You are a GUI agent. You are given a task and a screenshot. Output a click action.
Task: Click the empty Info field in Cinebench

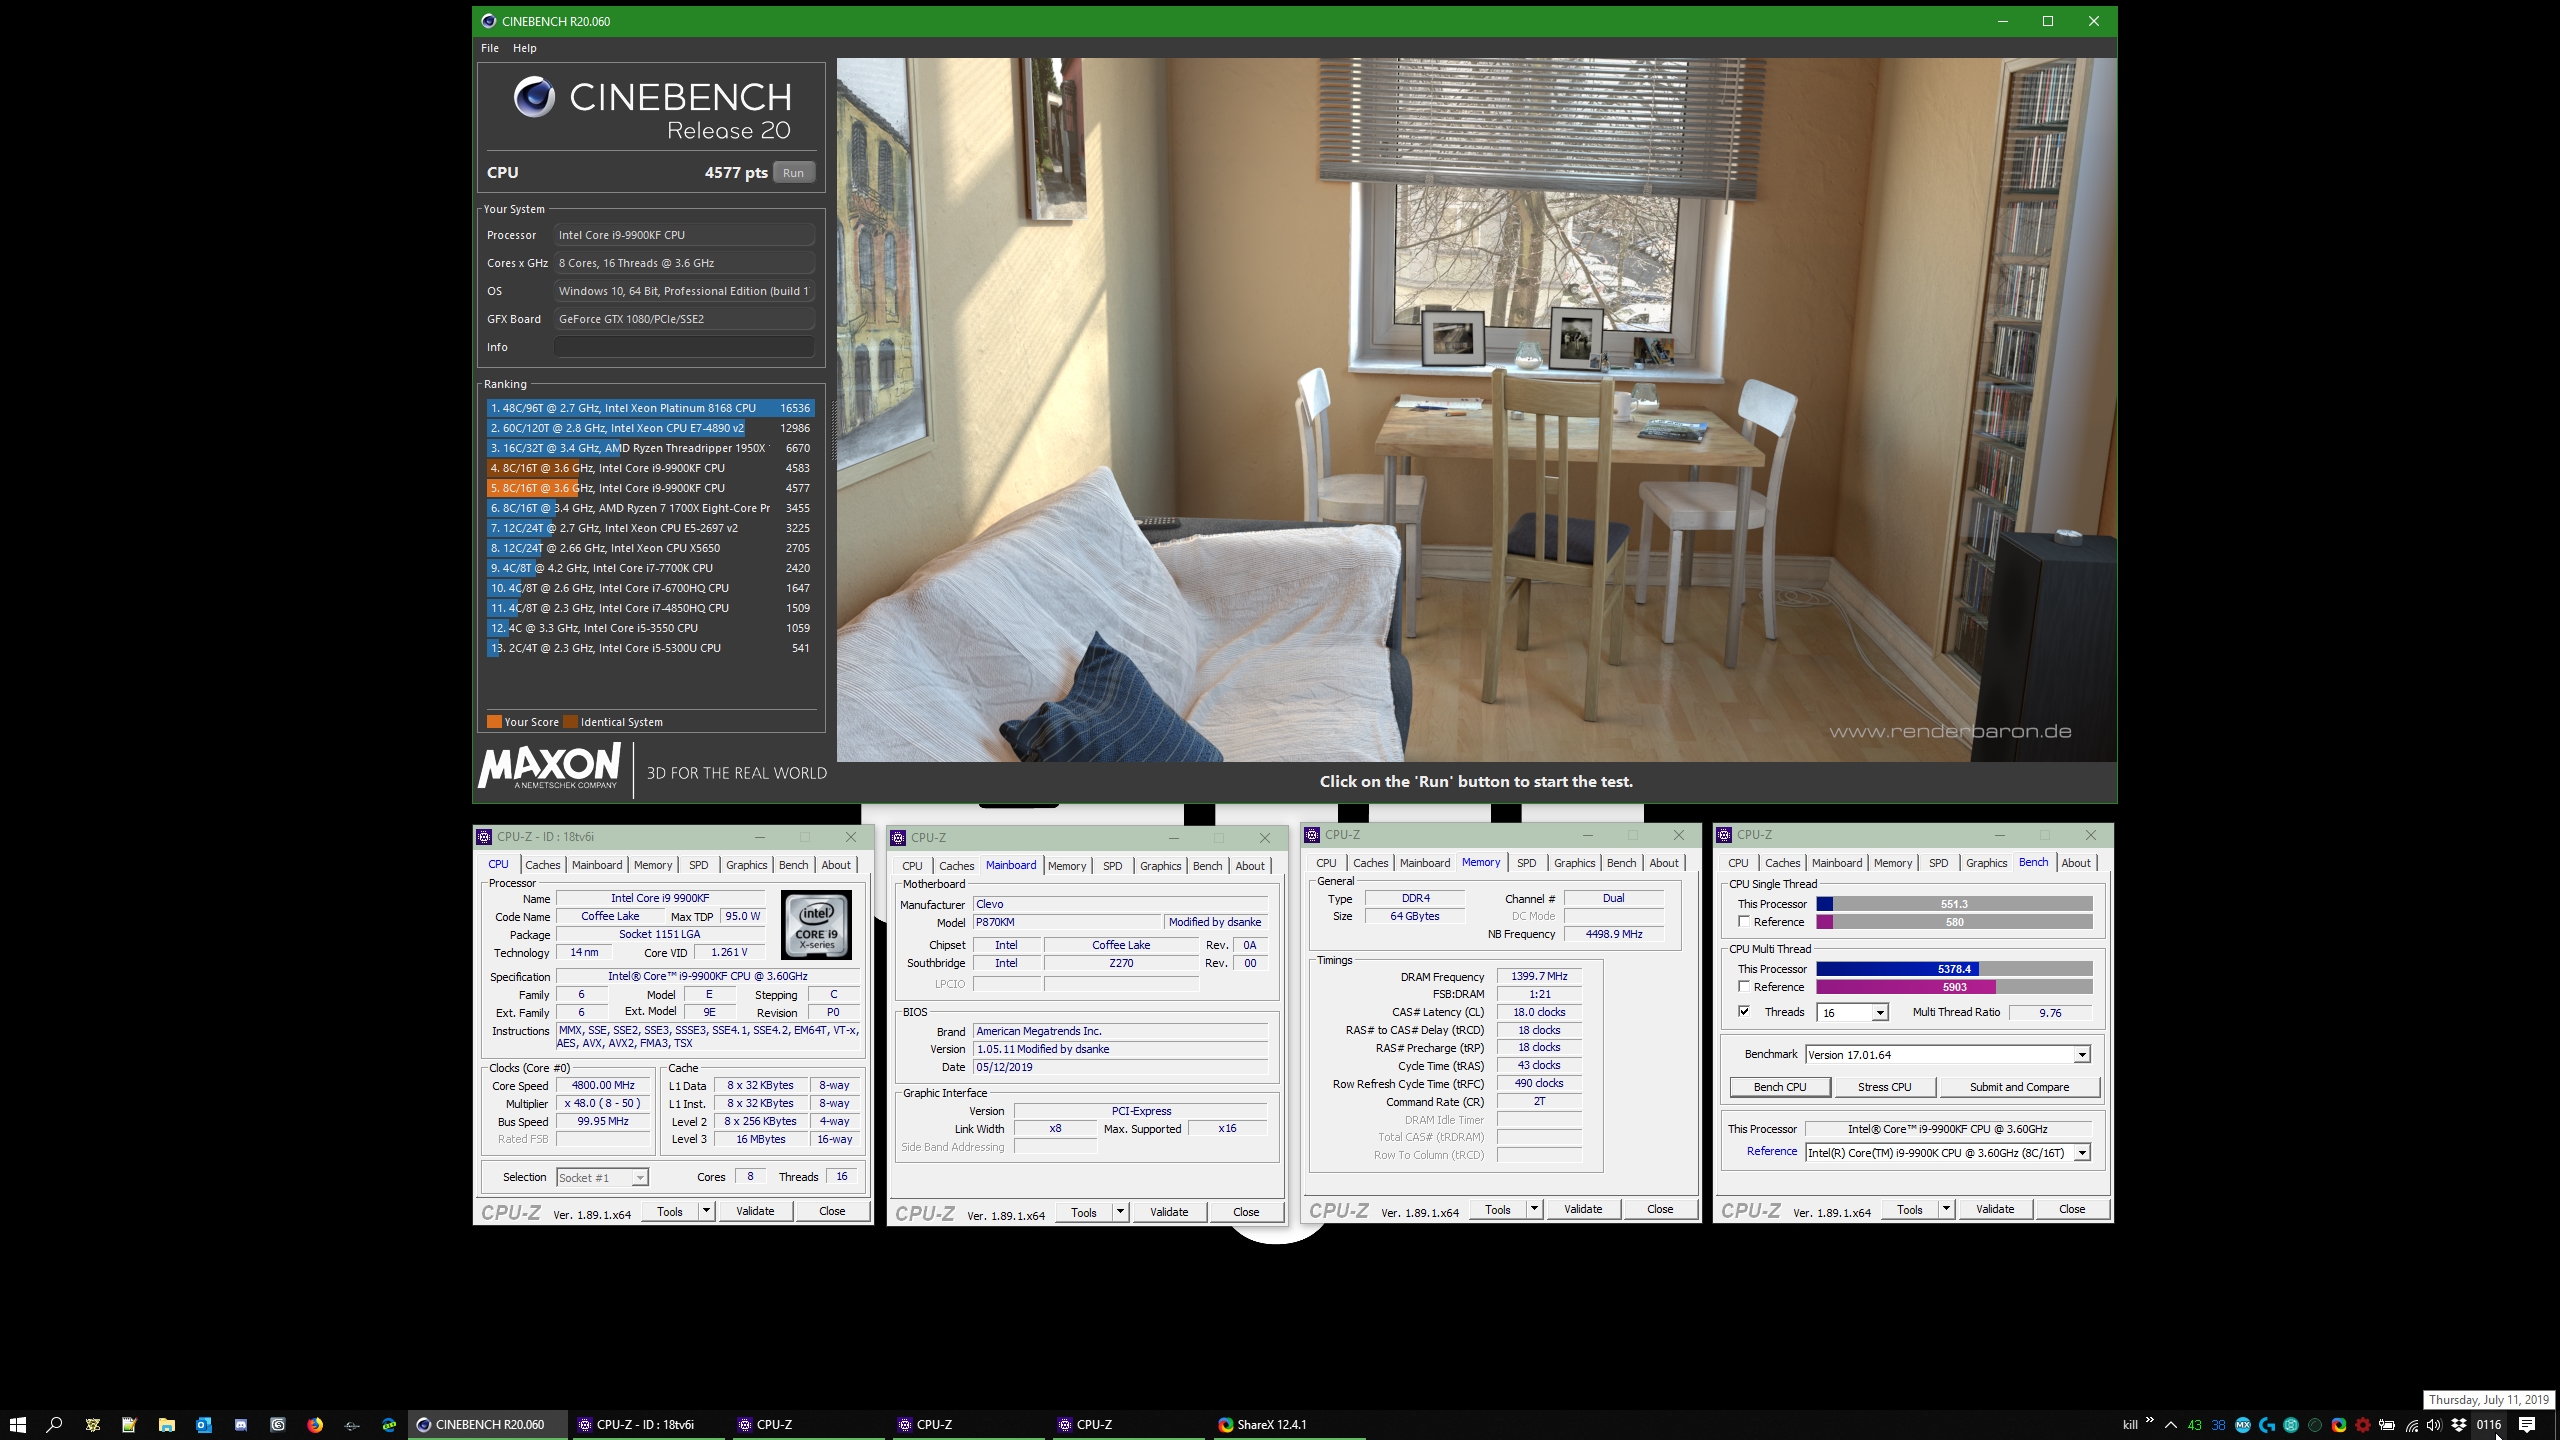pos(684,347)
